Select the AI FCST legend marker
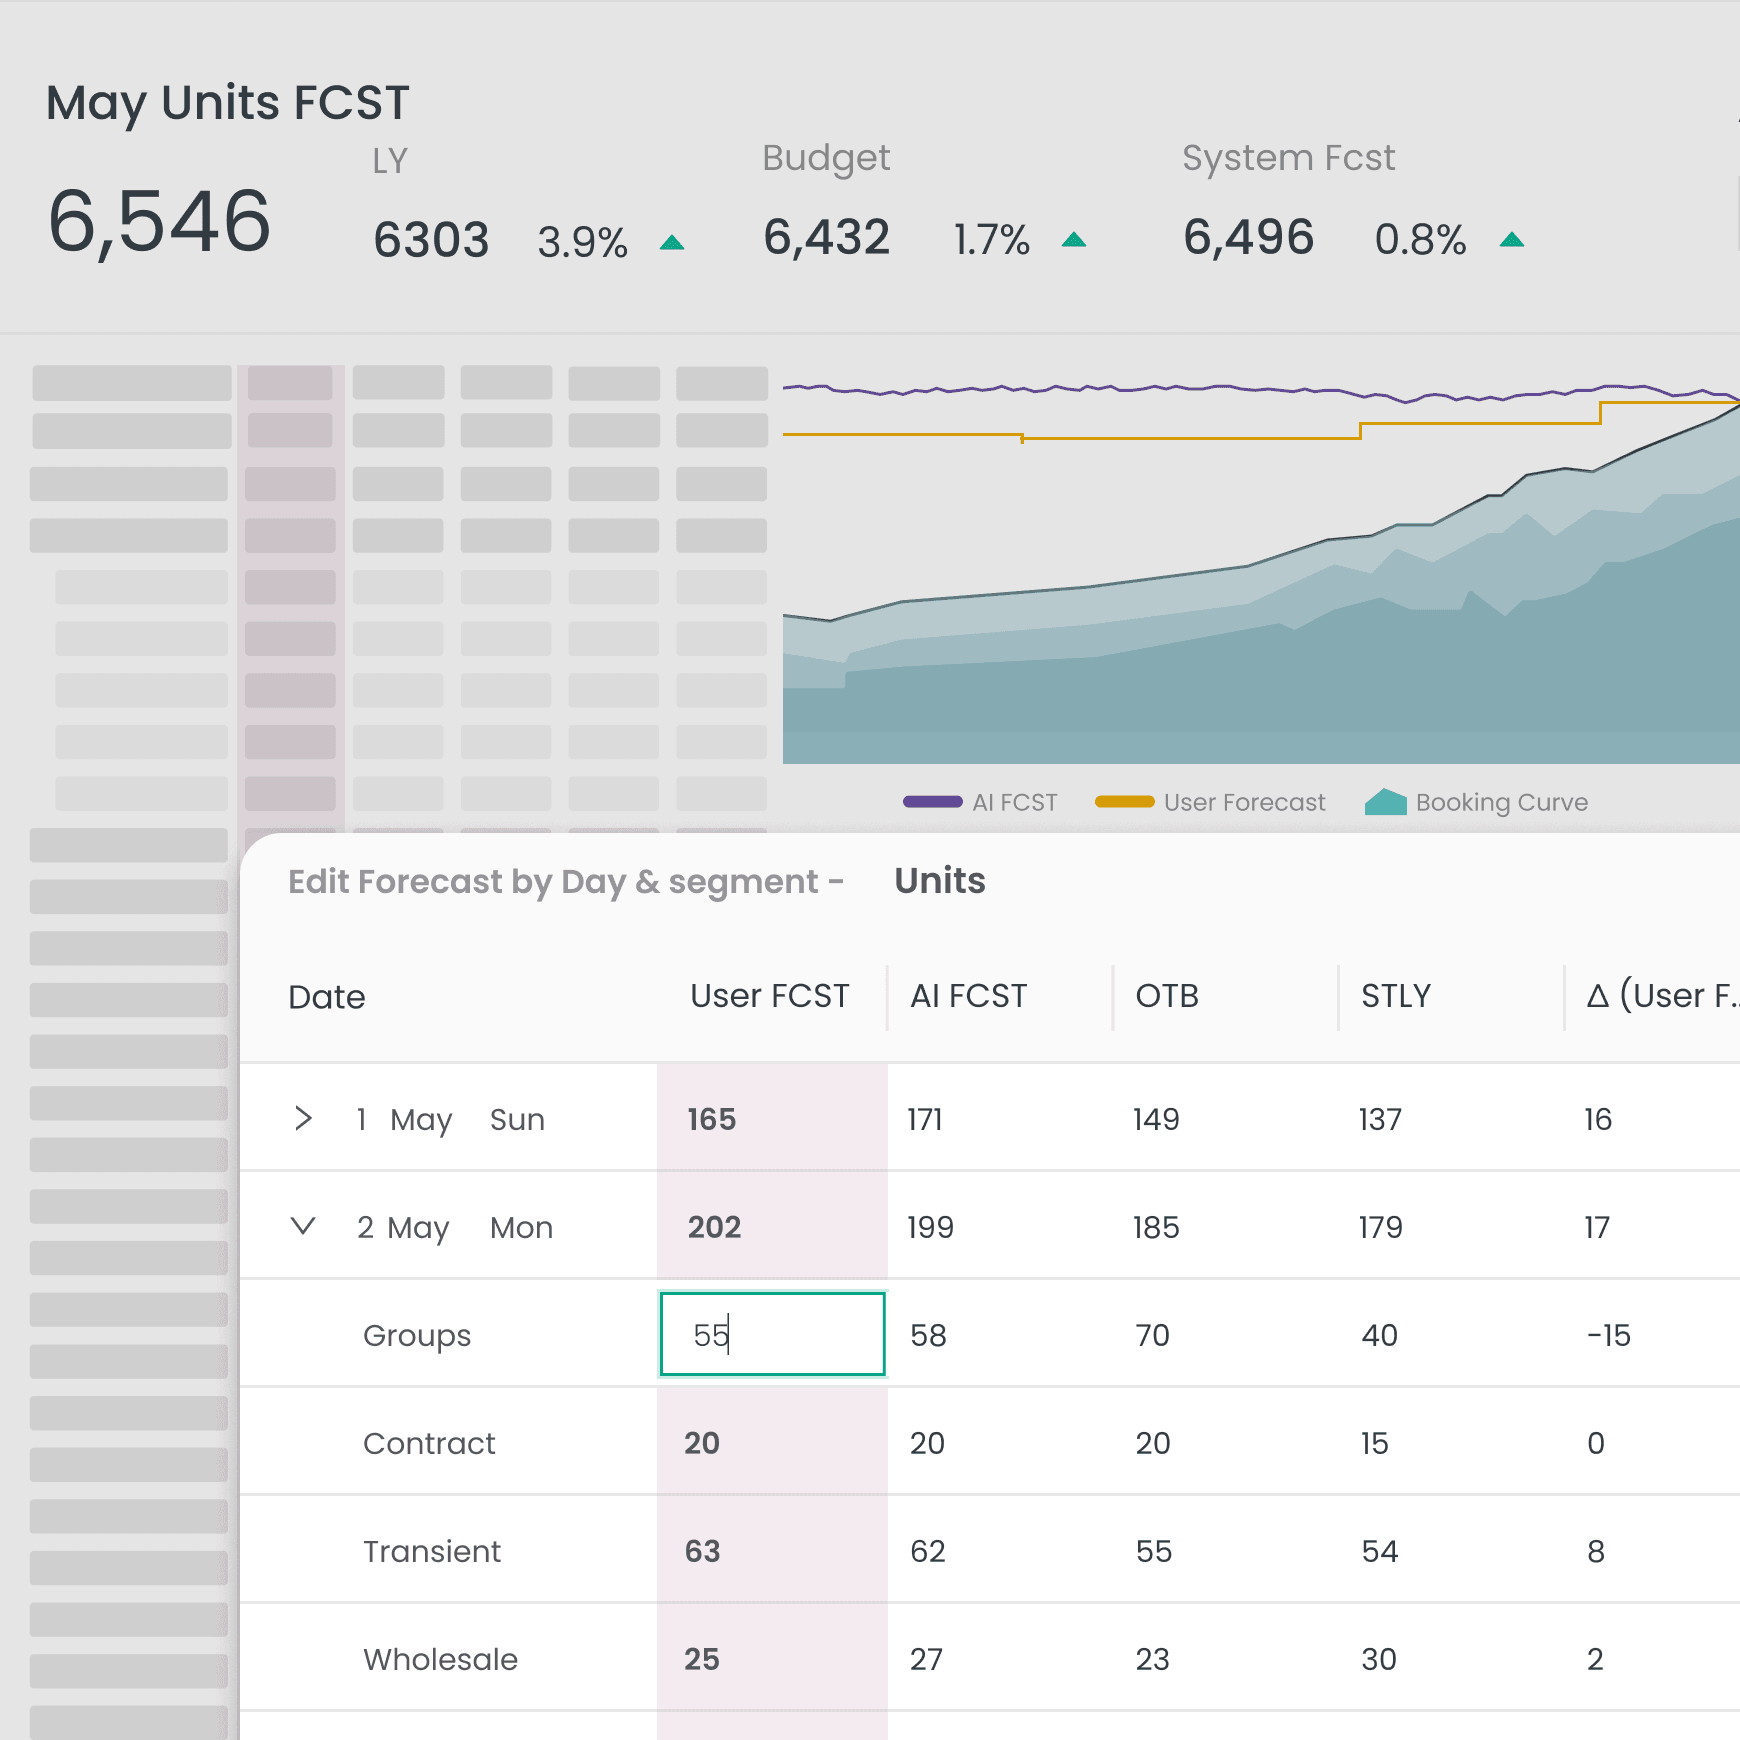Viewport: 1740px width, 1740px height. pyautogui.click(x=933, y=801)
